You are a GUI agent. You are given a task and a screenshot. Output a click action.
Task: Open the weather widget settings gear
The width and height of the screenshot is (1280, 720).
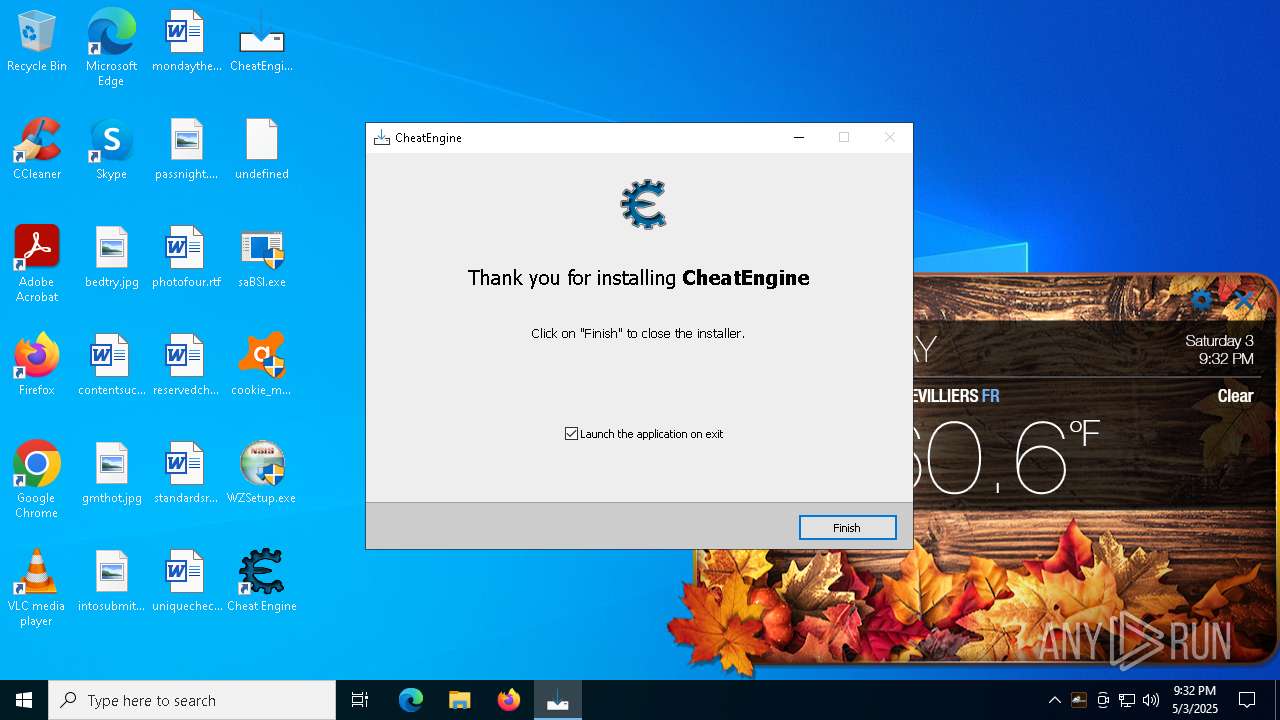point(1202,300)
